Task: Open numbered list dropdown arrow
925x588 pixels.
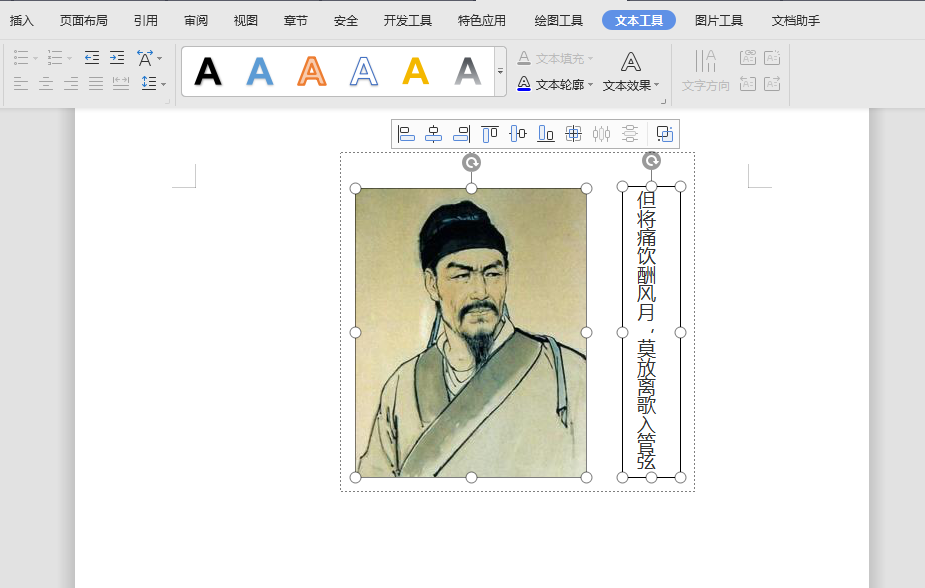Action: 70,58
